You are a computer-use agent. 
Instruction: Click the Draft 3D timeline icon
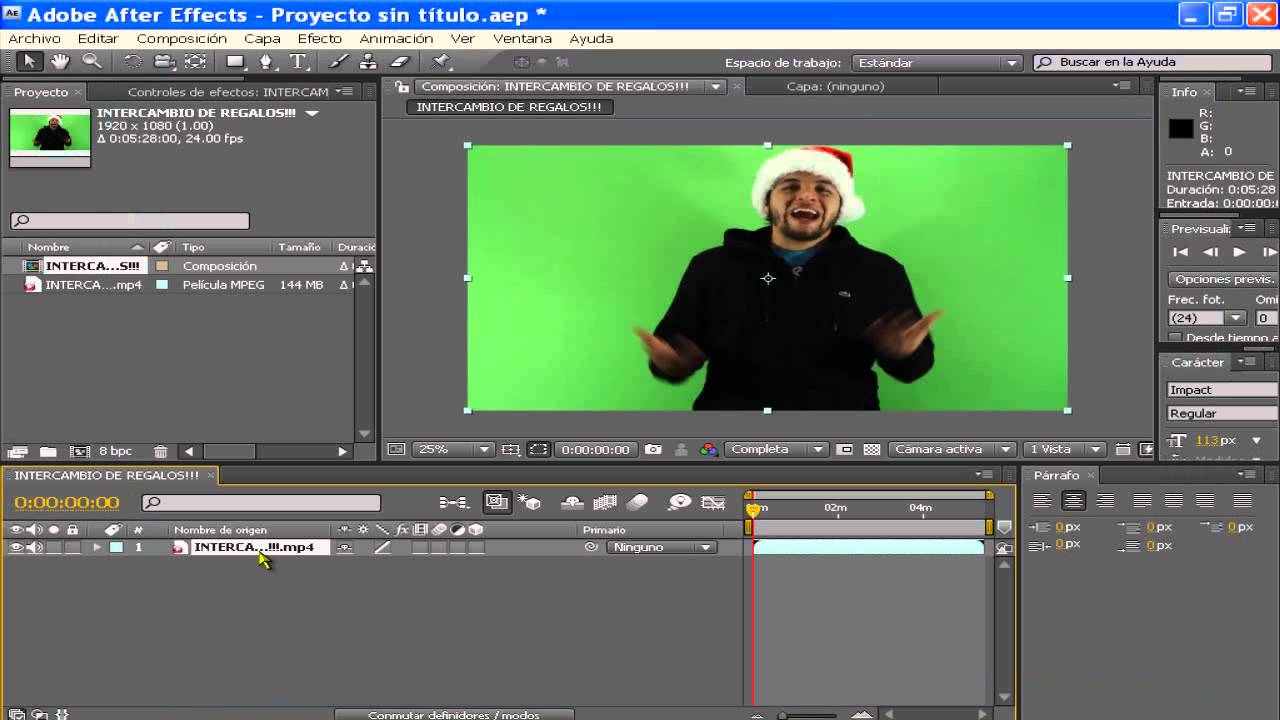[x=530, y=502]
